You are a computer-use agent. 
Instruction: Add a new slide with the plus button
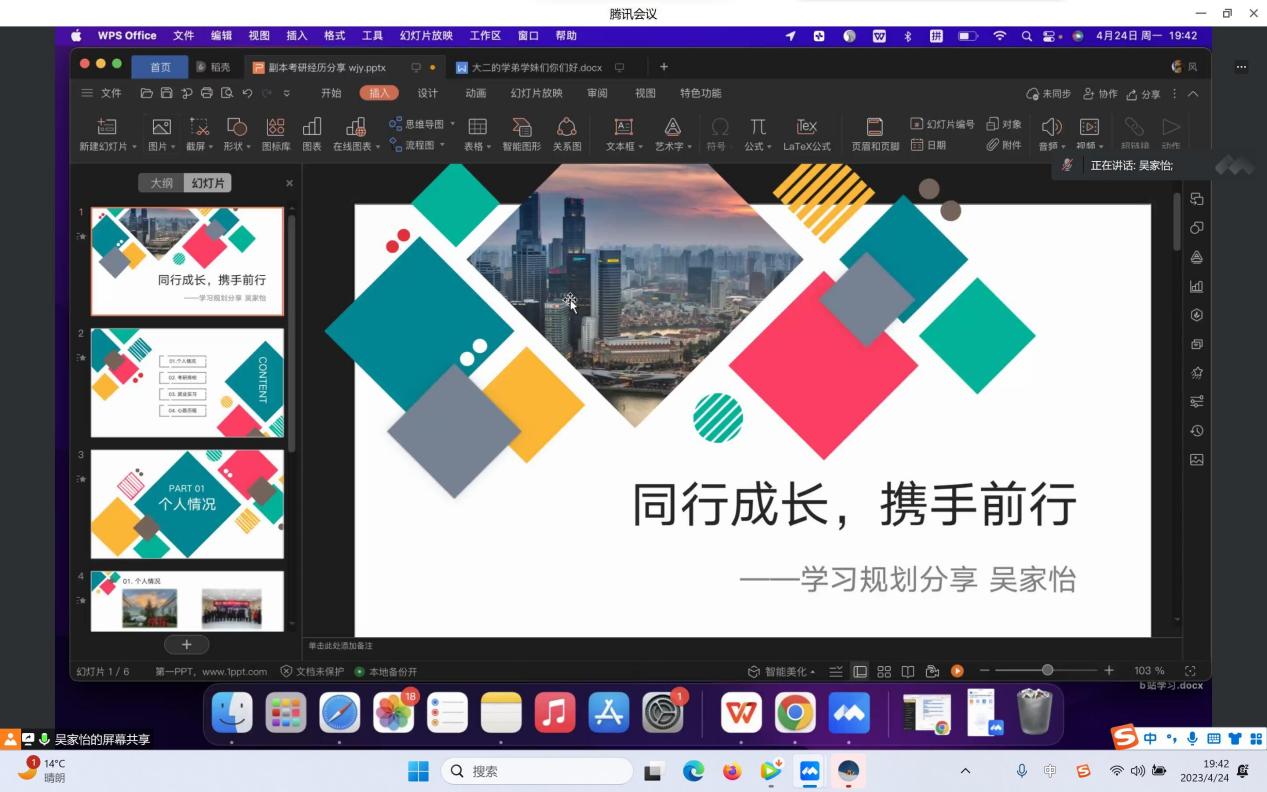tap(186, 645)
